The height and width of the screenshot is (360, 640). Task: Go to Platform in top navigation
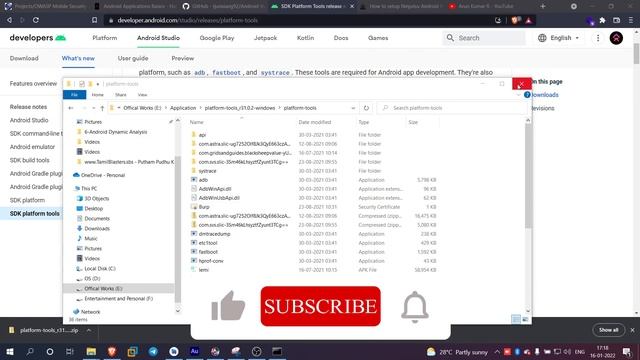[x=104, y=38]
